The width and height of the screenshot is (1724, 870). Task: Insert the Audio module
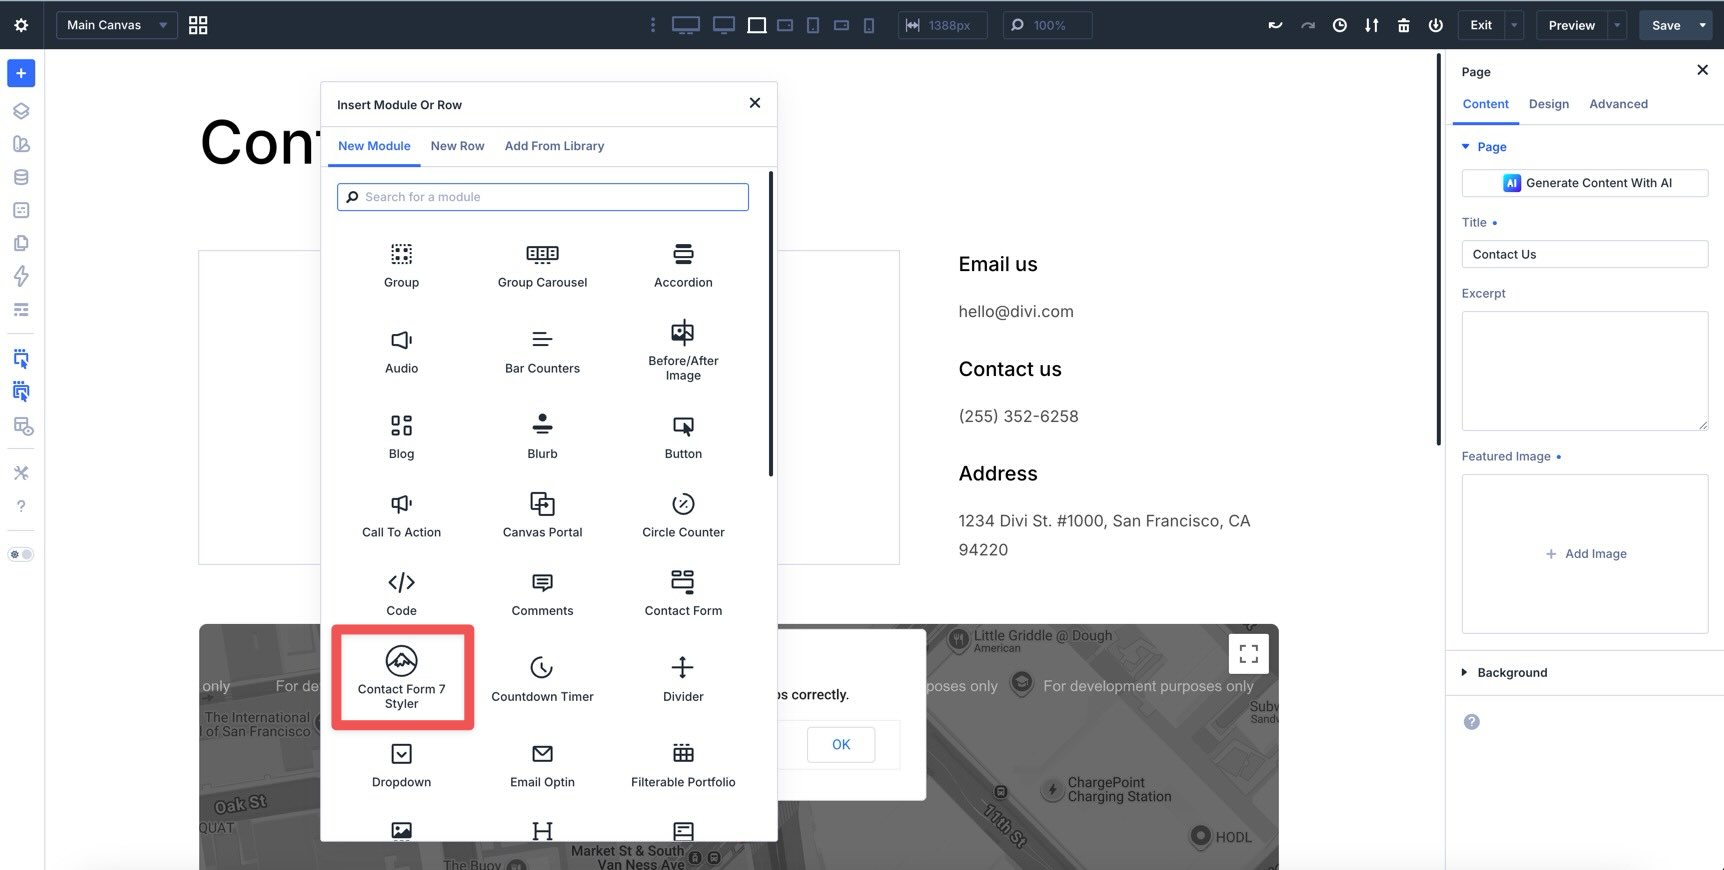click(401, 352)
